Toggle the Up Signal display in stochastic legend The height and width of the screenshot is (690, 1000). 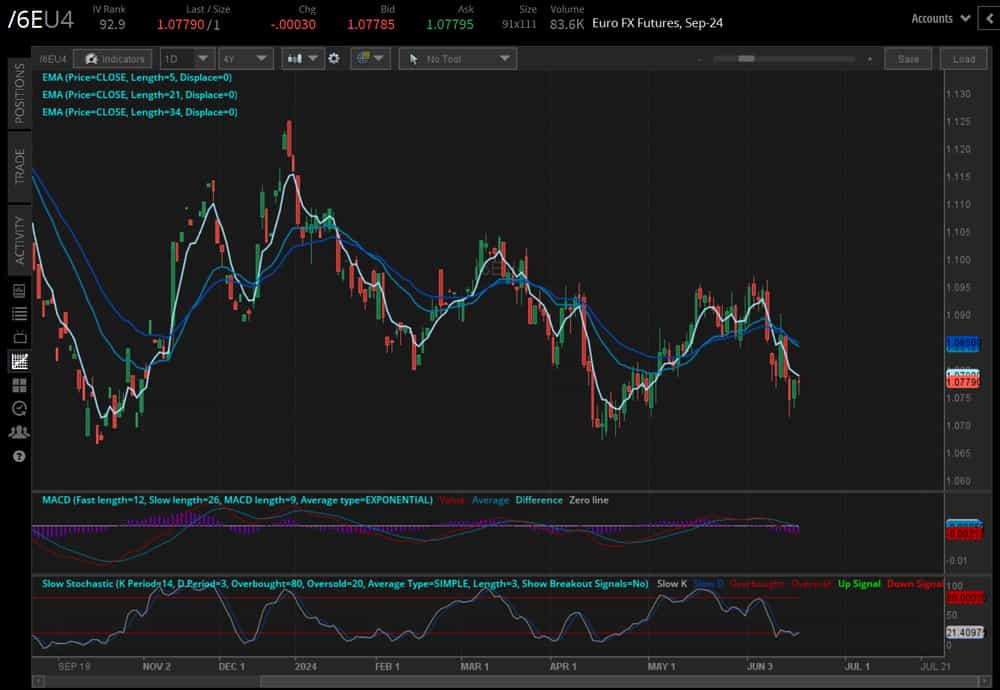click(x=859, y=582)
